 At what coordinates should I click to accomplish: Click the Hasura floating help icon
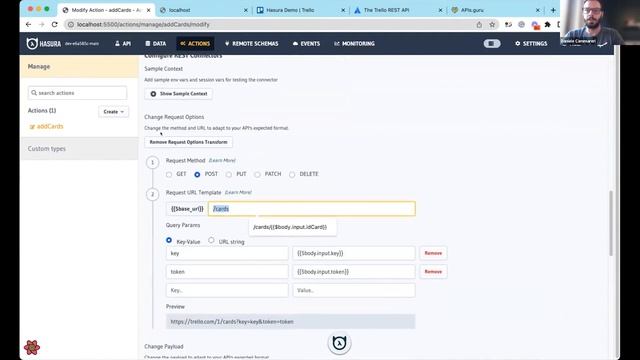pos(339,343)
